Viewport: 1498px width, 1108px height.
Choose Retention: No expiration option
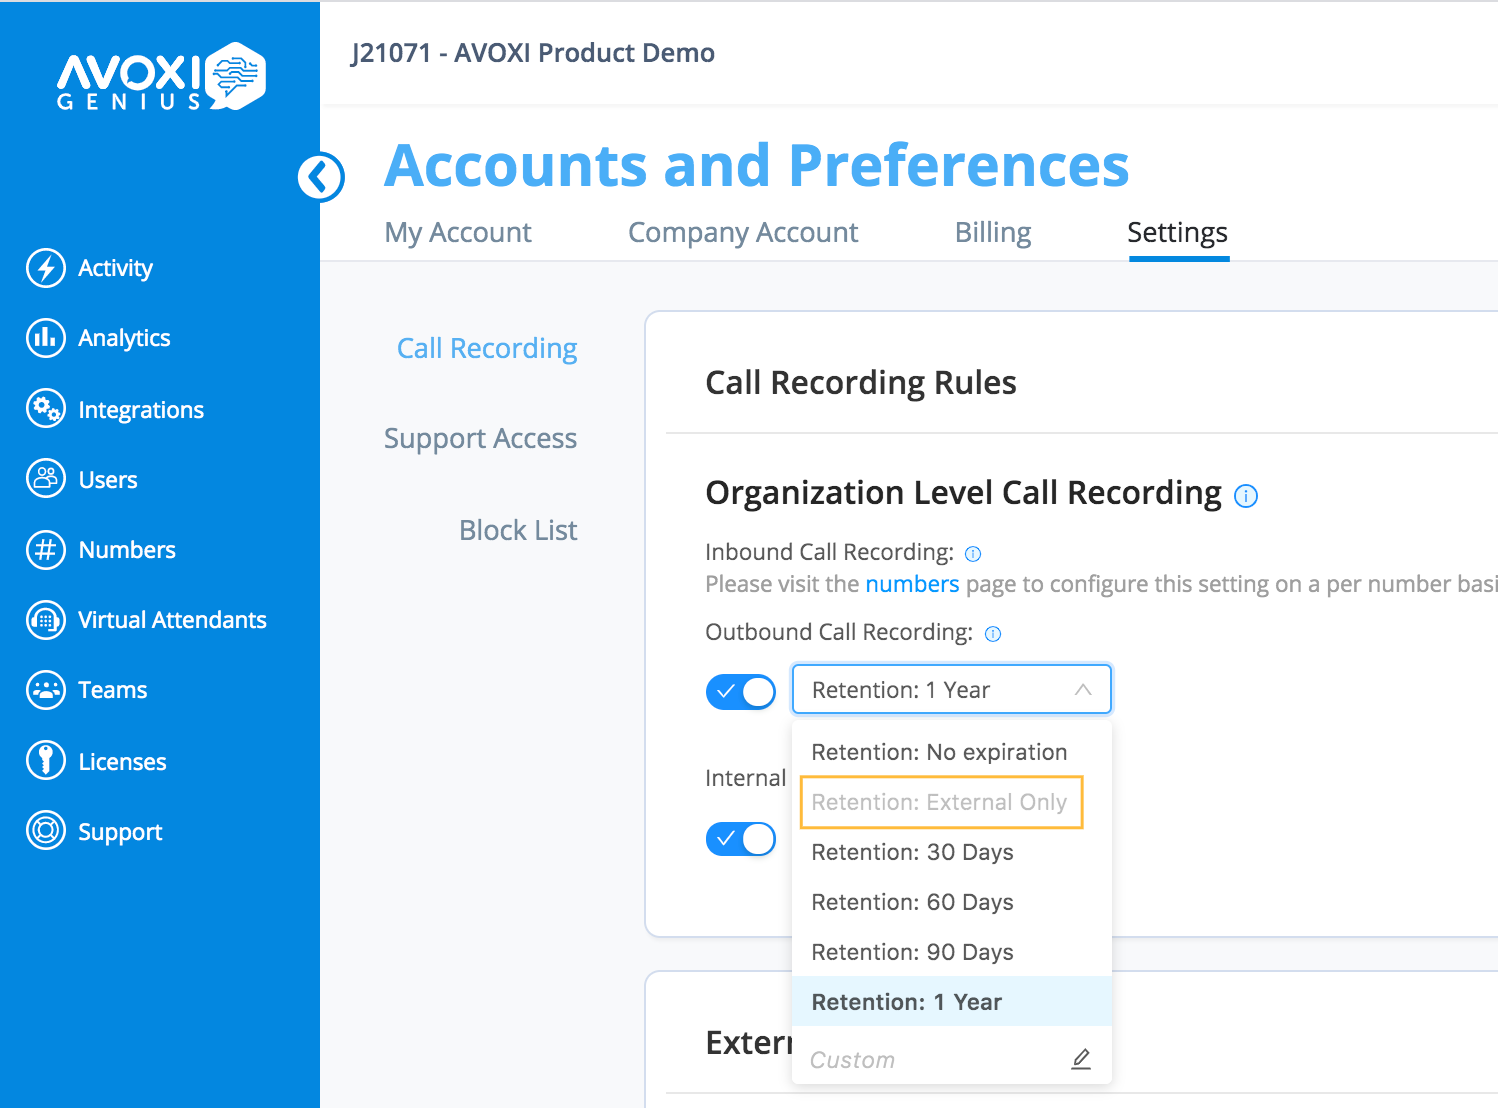938,751
